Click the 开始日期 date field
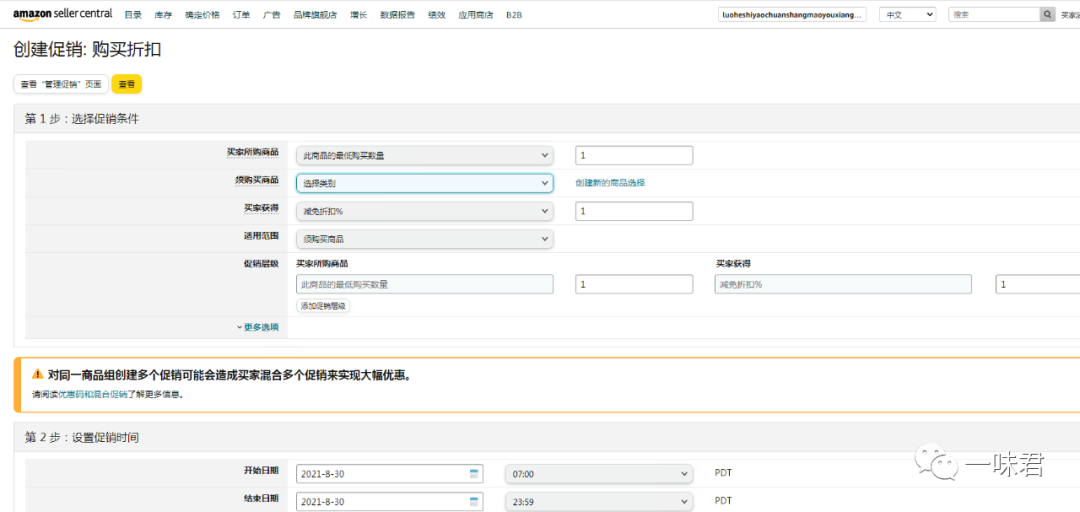1080x512 pixels. (390, 474)
